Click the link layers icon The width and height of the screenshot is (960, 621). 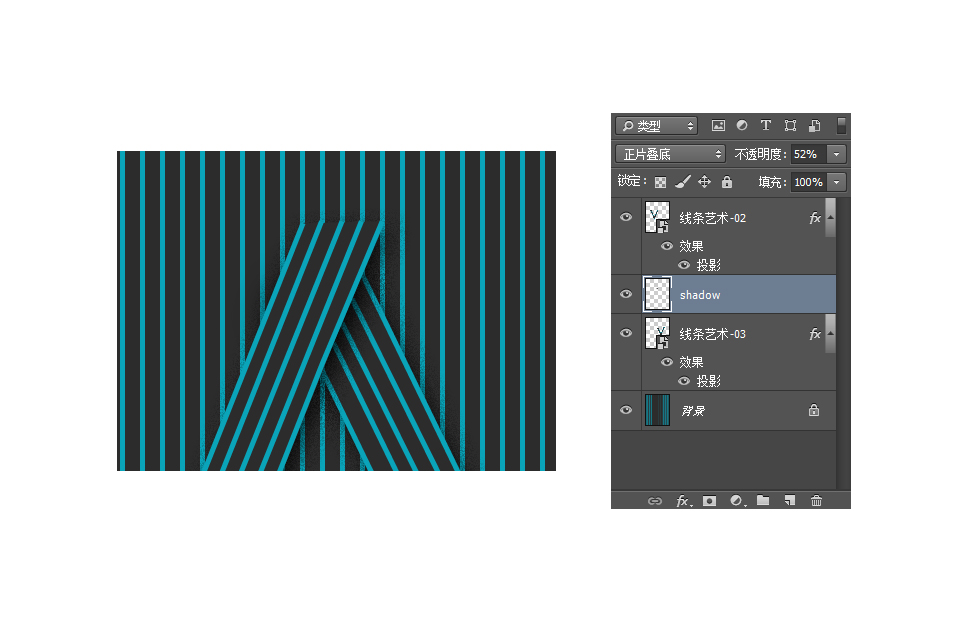pyautogui.click(x=654, y=501)
